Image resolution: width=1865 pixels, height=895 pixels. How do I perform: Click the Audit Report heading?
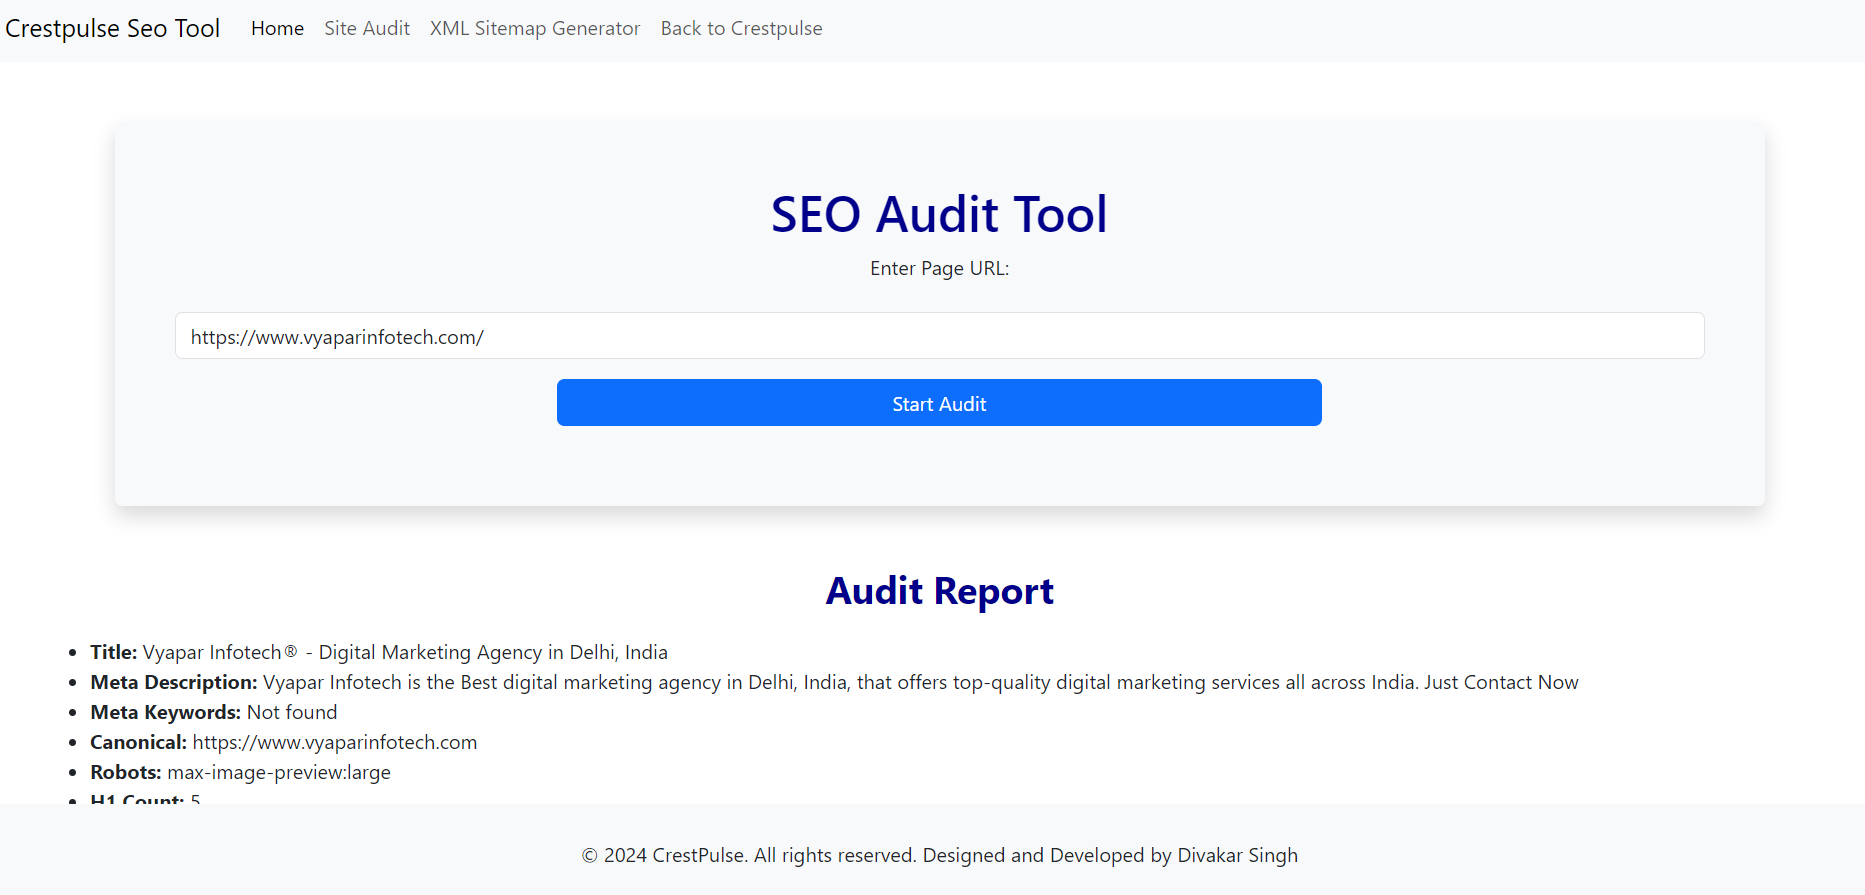click(939, 591)
